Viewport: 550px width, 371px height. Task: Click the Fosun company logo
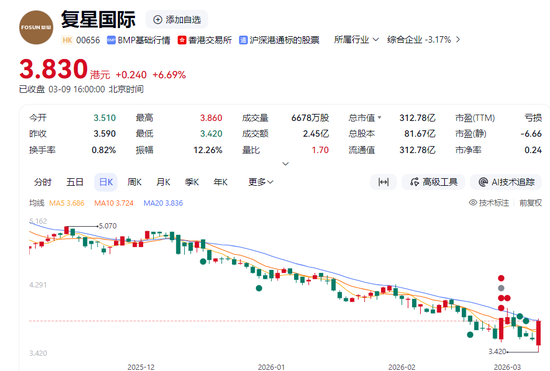click(x=36, y=27)
